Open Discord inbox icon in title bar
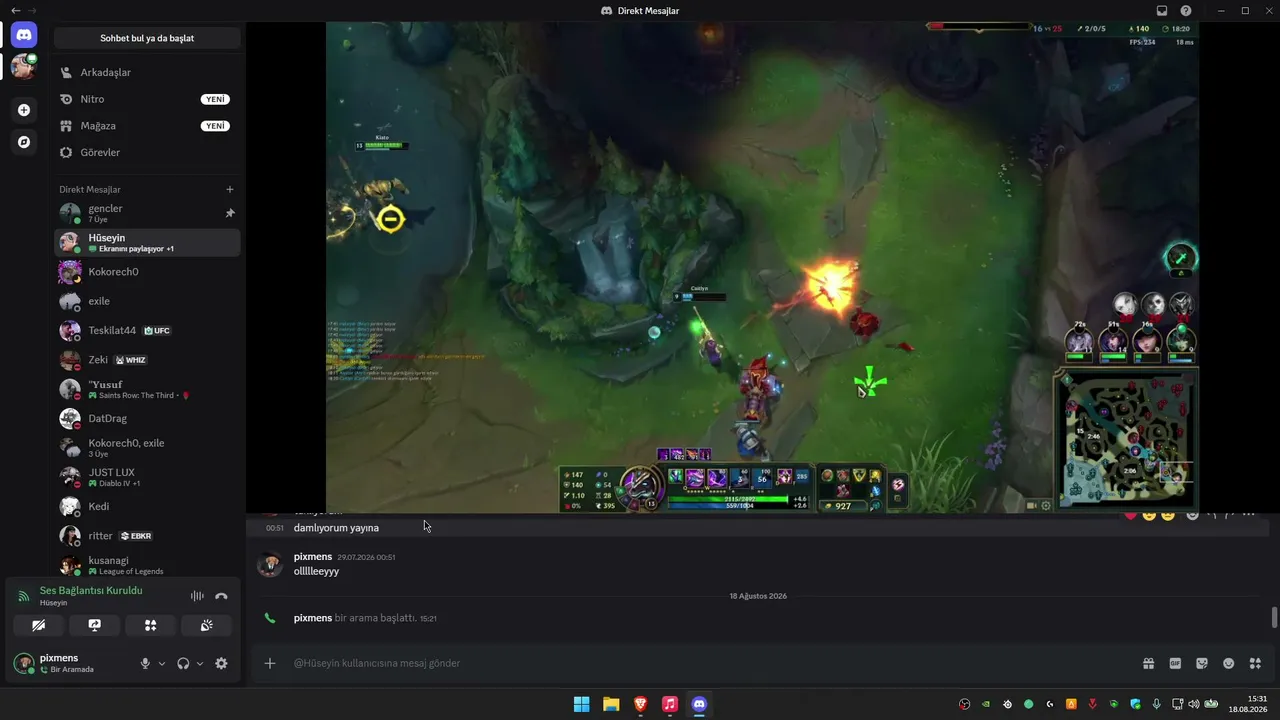Image resolution: width=1280 pixels, height=720 pixels. [1162, 11]
